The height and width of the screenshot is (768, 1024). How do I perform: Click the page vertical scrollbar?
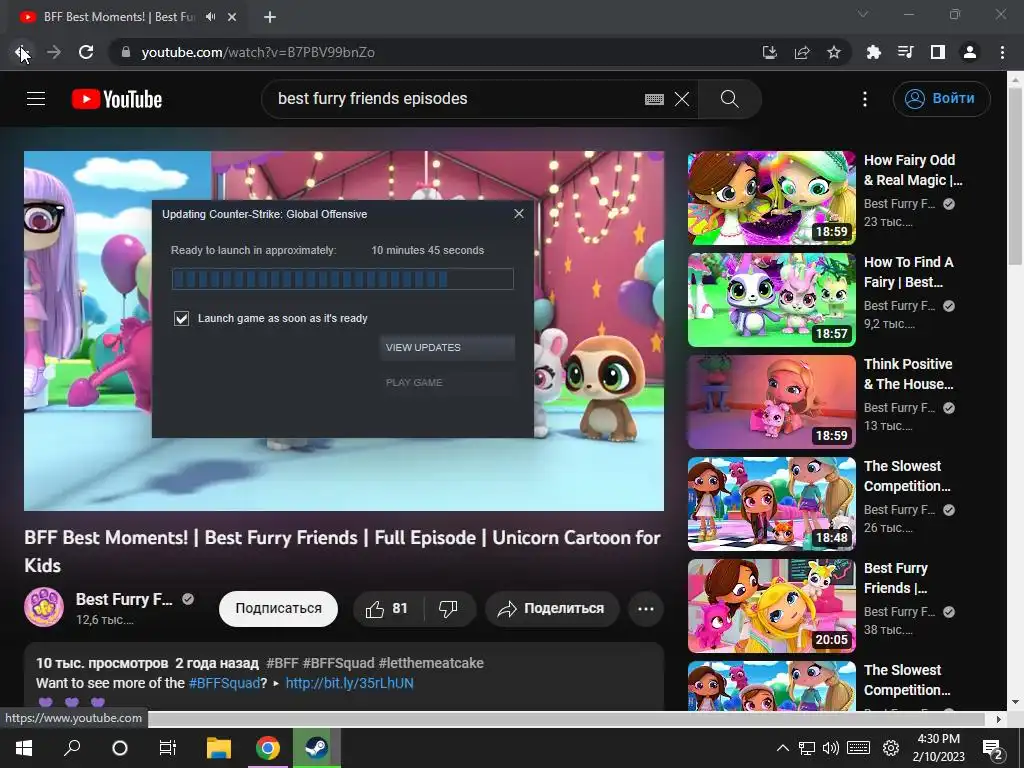click(x=1015, y=176)
